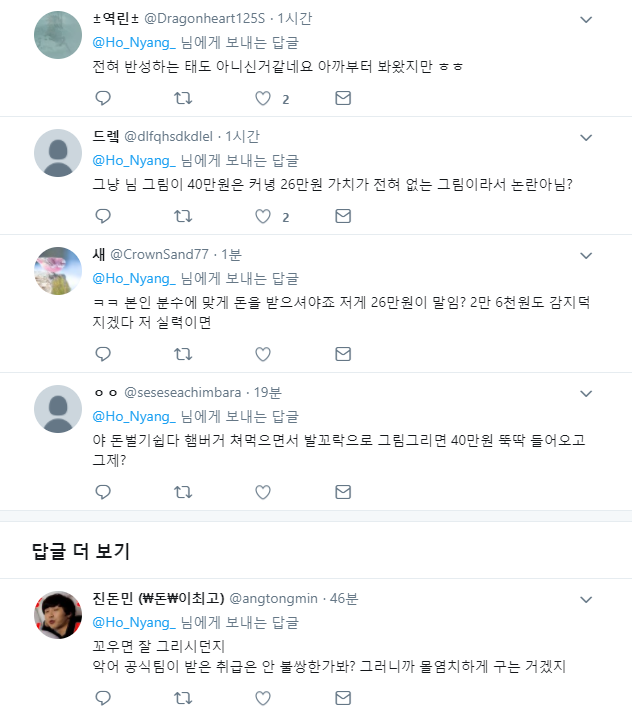Screen dimensions: 632x713
Task: Retweet 새 @CrownSand77's tweet
Action: pyautogui.click(x=182, y=354)
